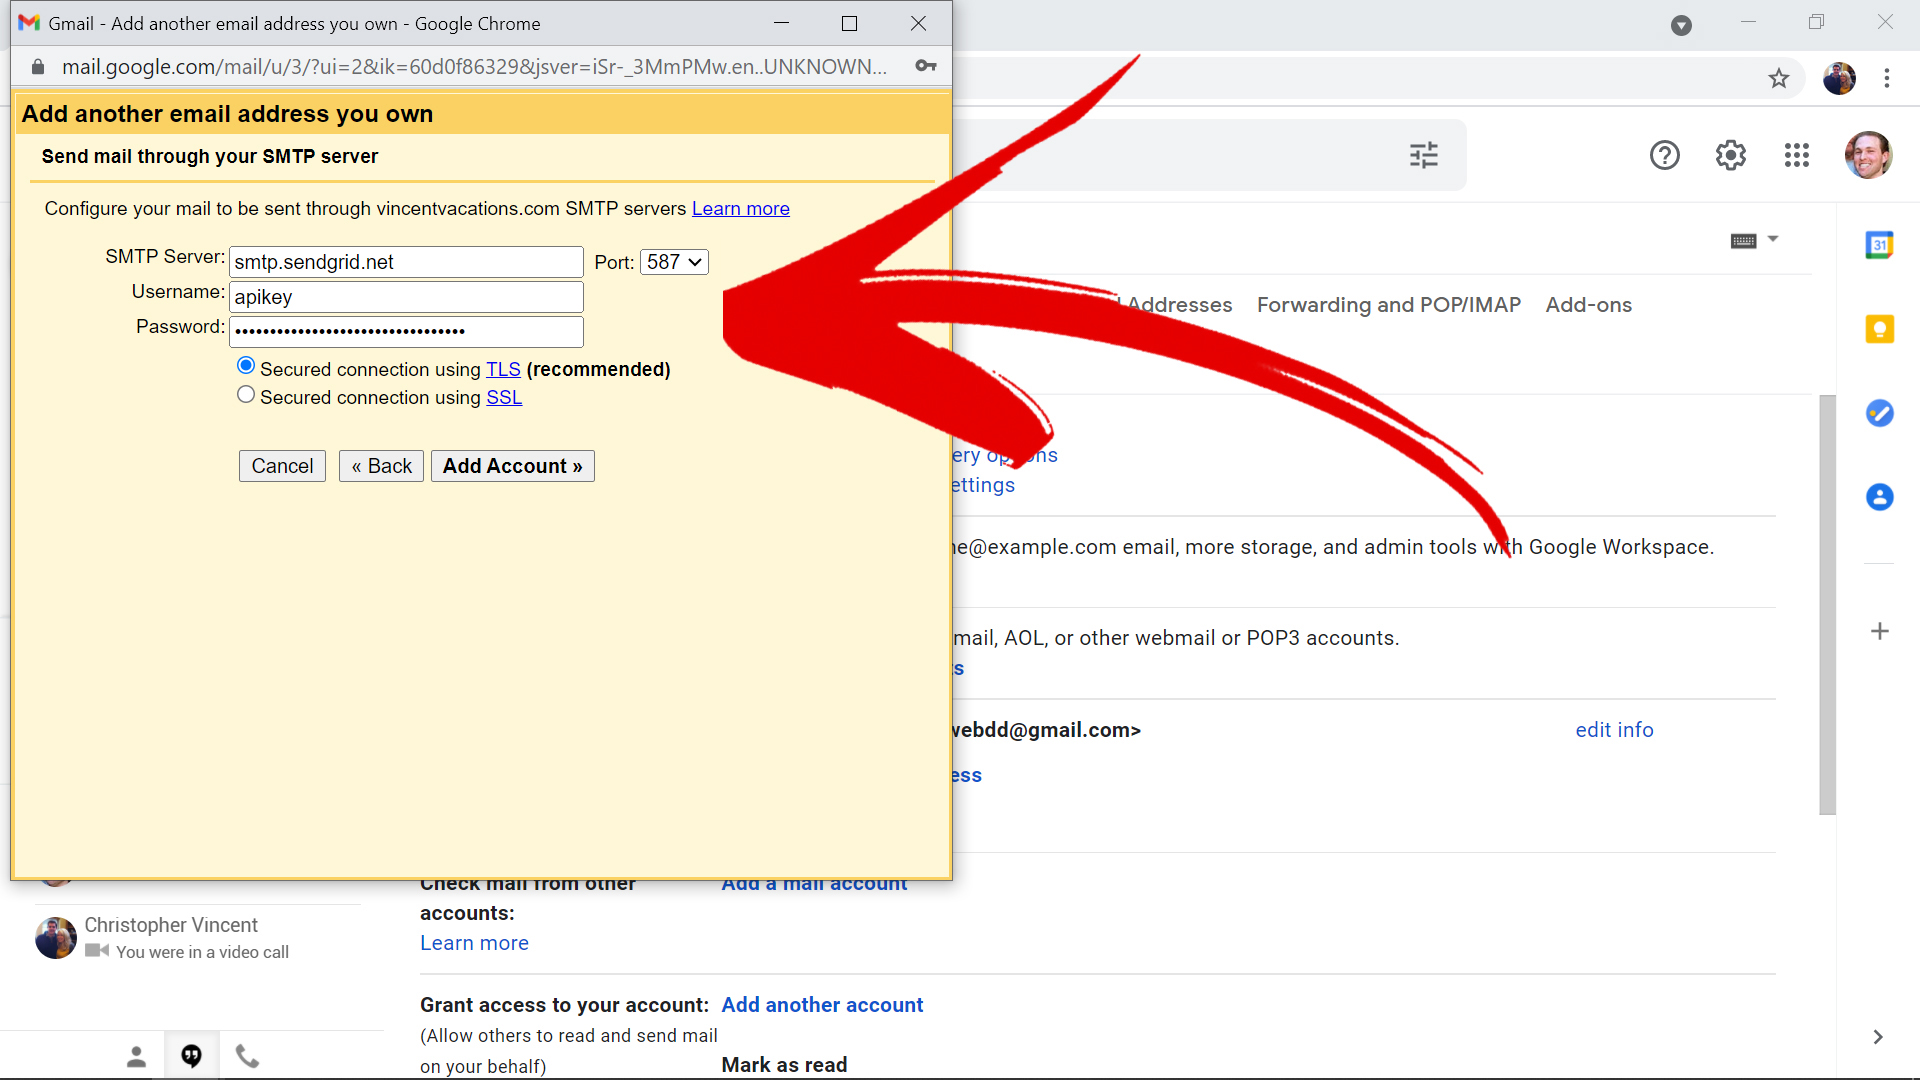Select secured connection using SSL
The height and width of the screenshot is (1080, 1920).
click(246, 395)
